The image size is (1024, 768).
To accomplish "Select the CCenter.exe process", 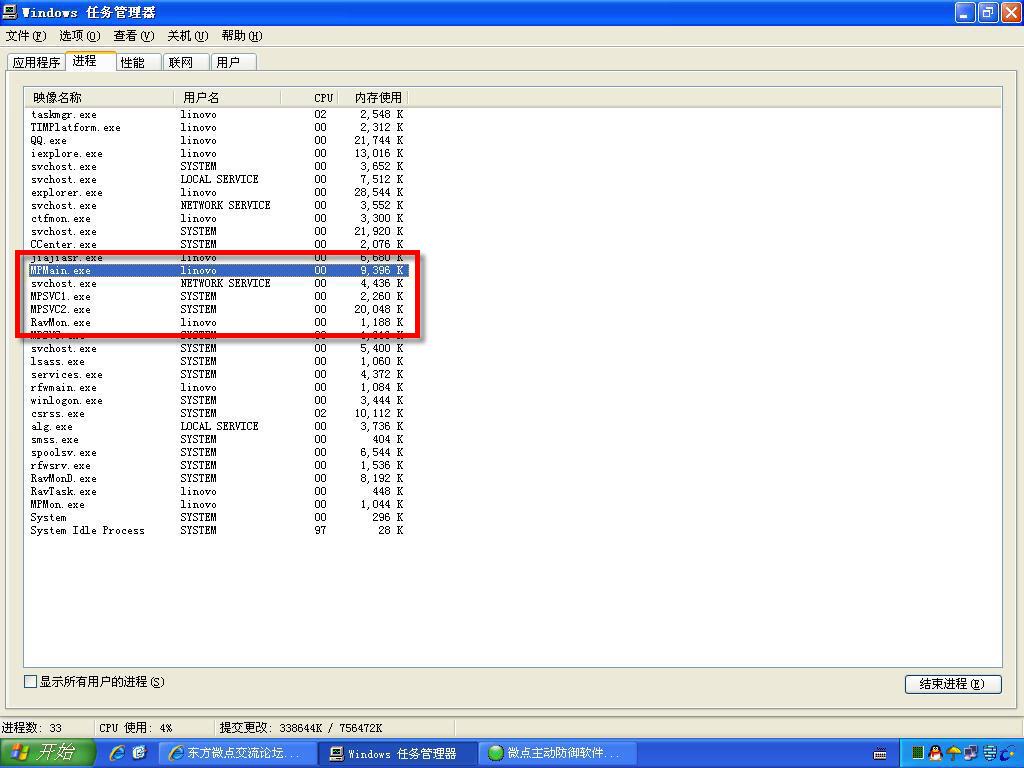I will 217,245.
